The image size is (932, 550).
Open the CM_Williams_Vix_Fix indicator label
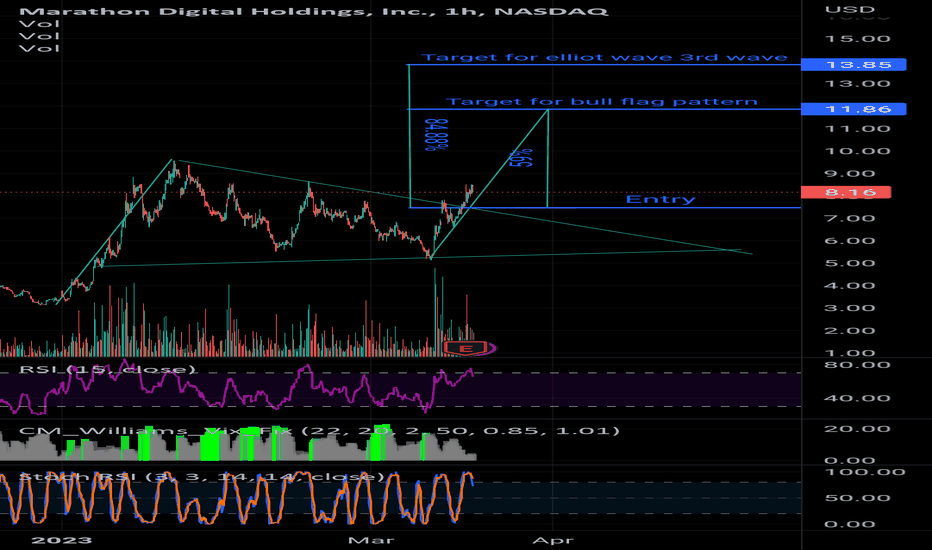coord(319,430)
